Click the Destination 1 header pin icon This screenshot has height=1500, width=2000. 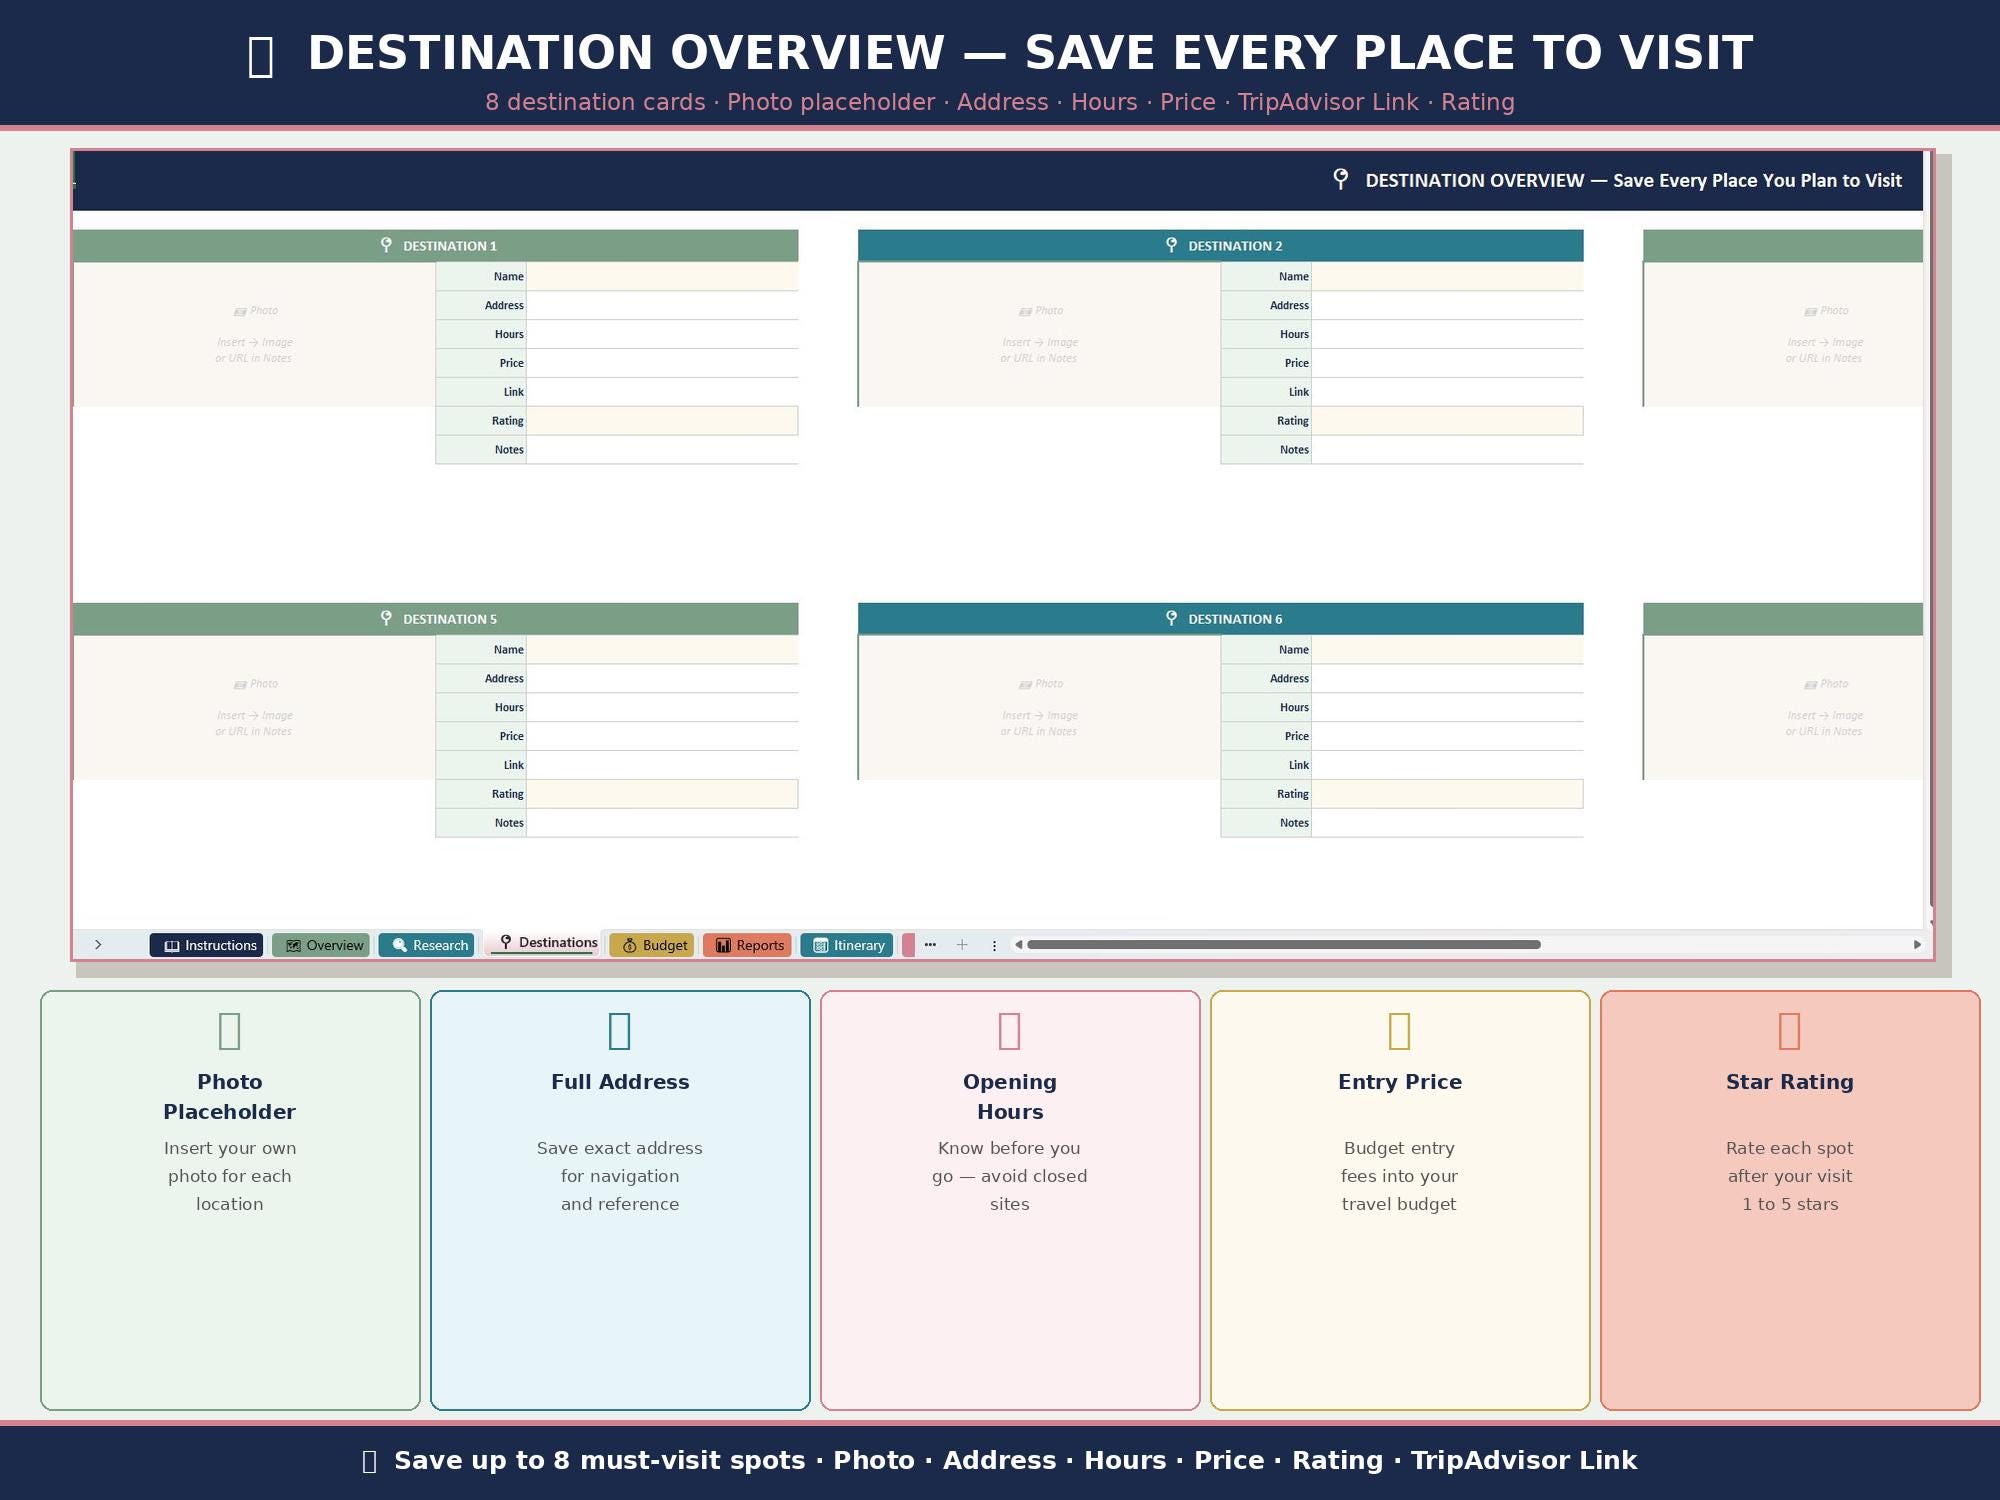pyautogui.click(x=386, y=245)
